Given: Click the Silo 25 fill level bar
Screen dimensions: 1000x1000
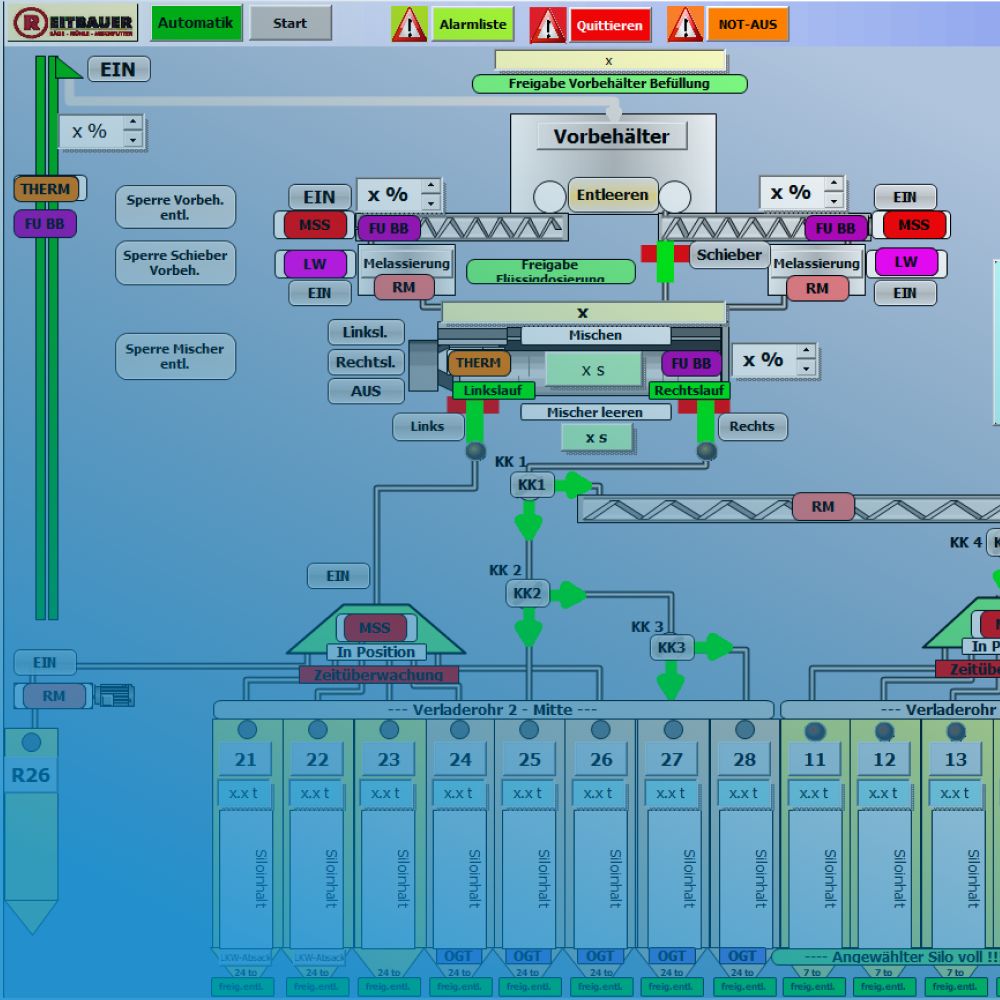Looking at the screenshot, I should click(x=530, y=875).
